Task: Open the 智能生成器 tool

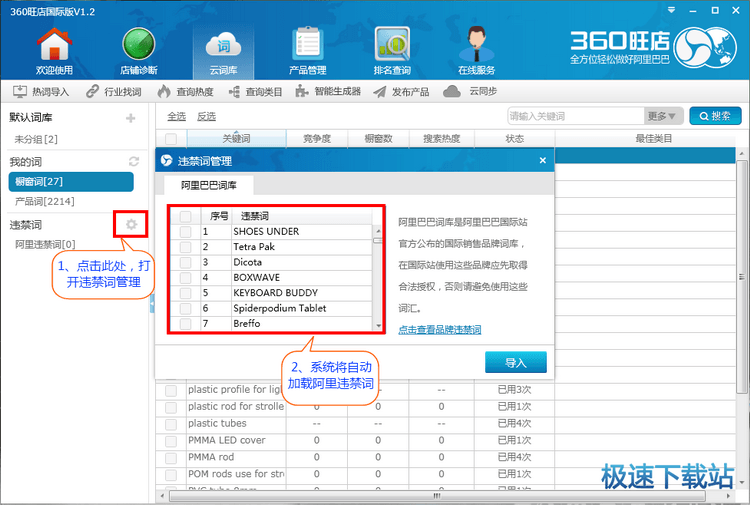Action: coord(328,91)
